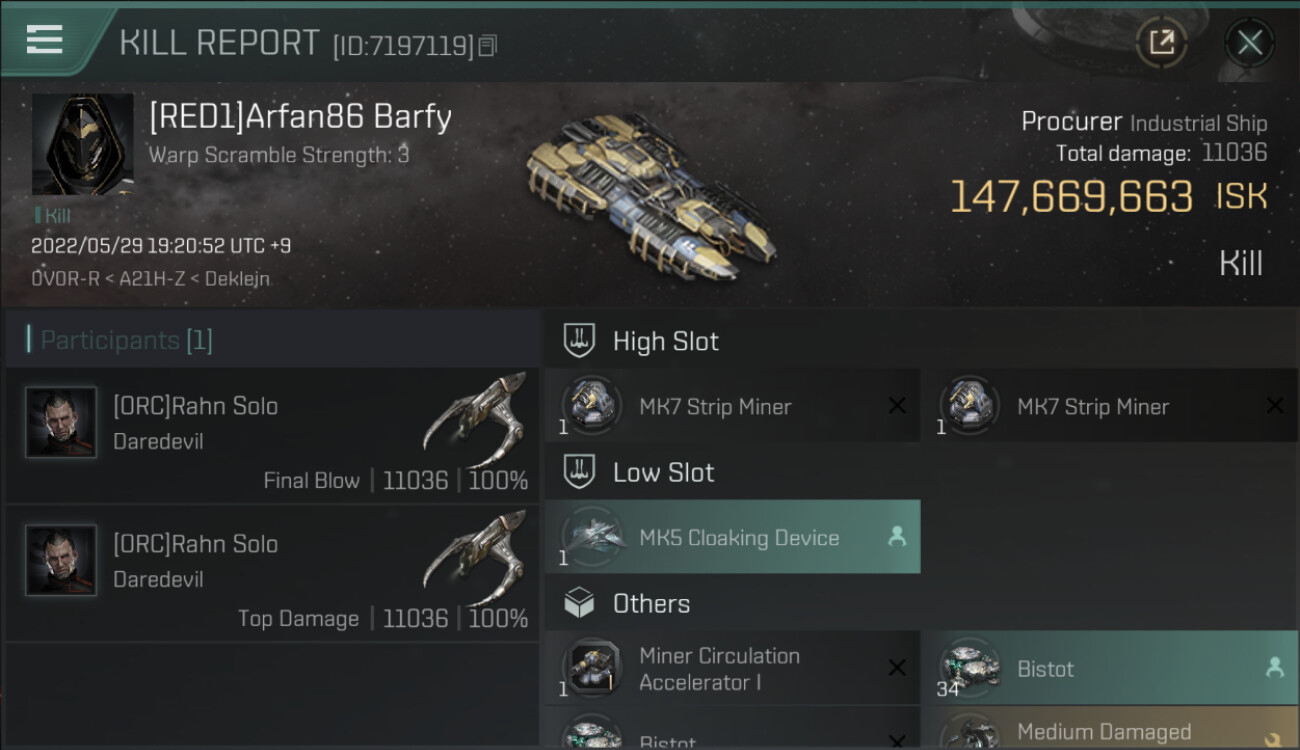Image resolution: width=1300 pixels, height=750 pixels.
Task: Select the Bistot stack of 34
Action: click(x=1109, y=668)
